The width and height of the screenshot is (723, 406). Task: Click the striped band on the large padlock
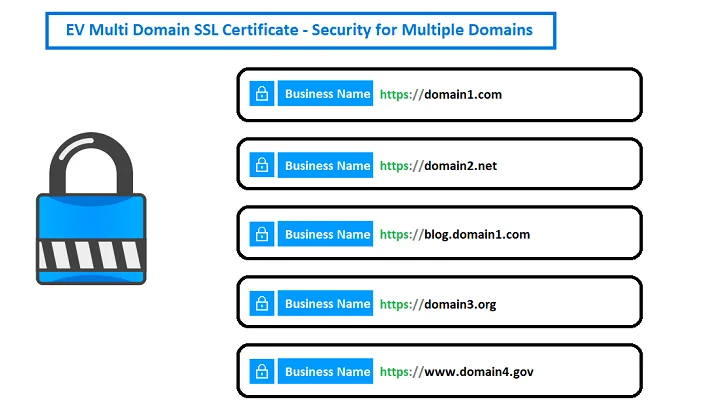tap(91, 252)
